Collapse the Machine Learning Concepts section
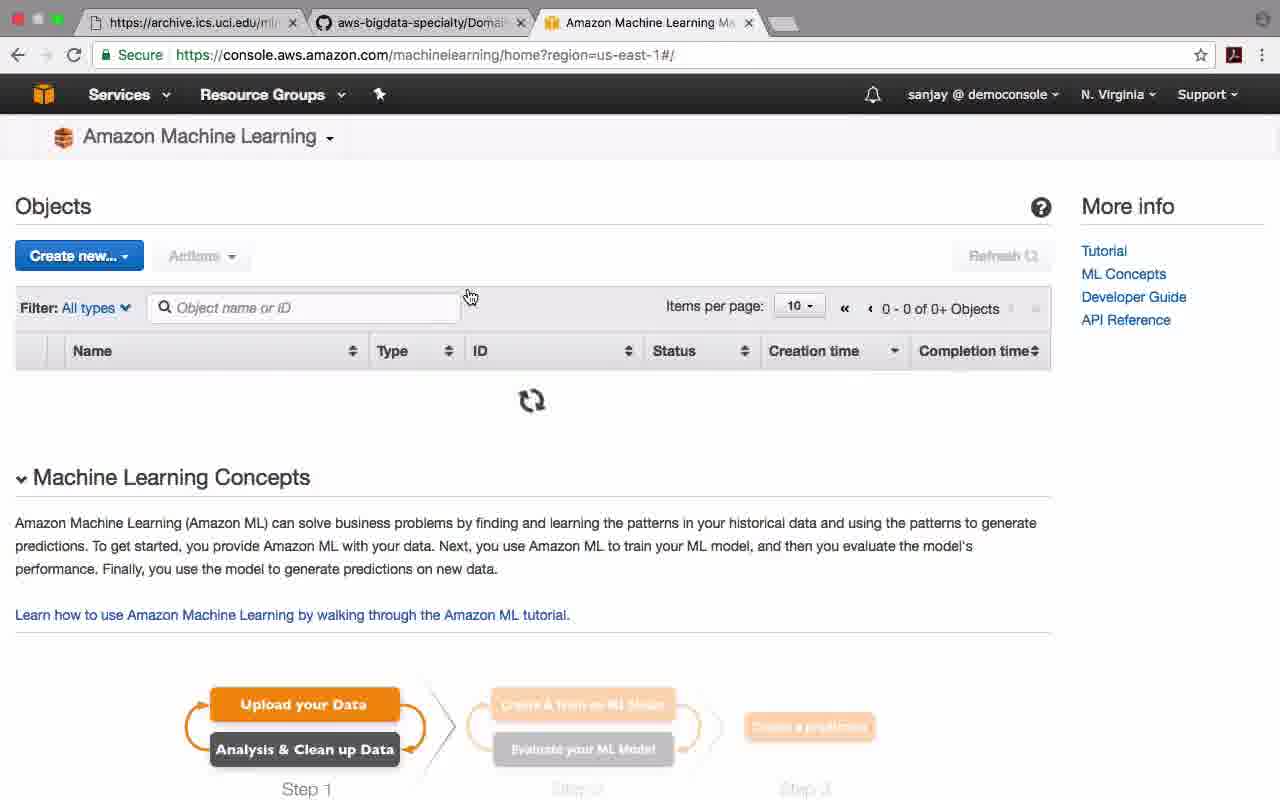Image resolution: width=1280 pixels, height=800 pixels. click(x=21, y=479)
